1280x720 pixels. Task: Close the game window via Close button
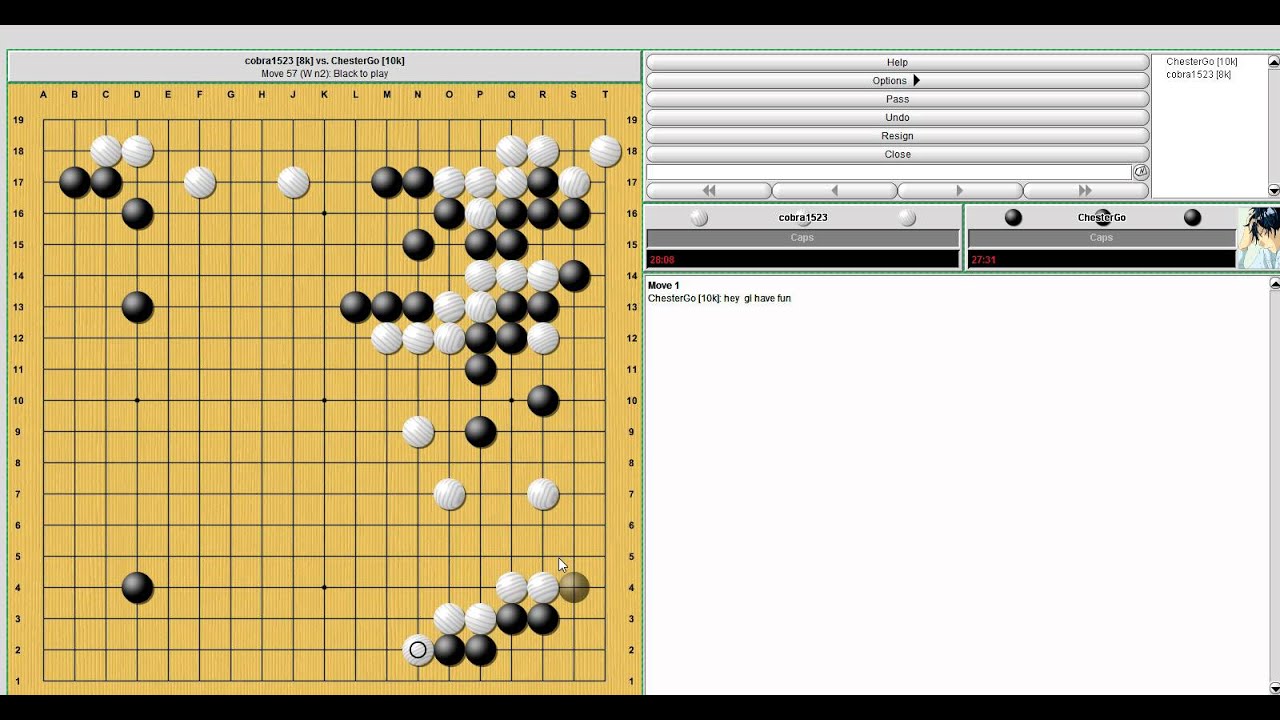(x=897, y=154)
